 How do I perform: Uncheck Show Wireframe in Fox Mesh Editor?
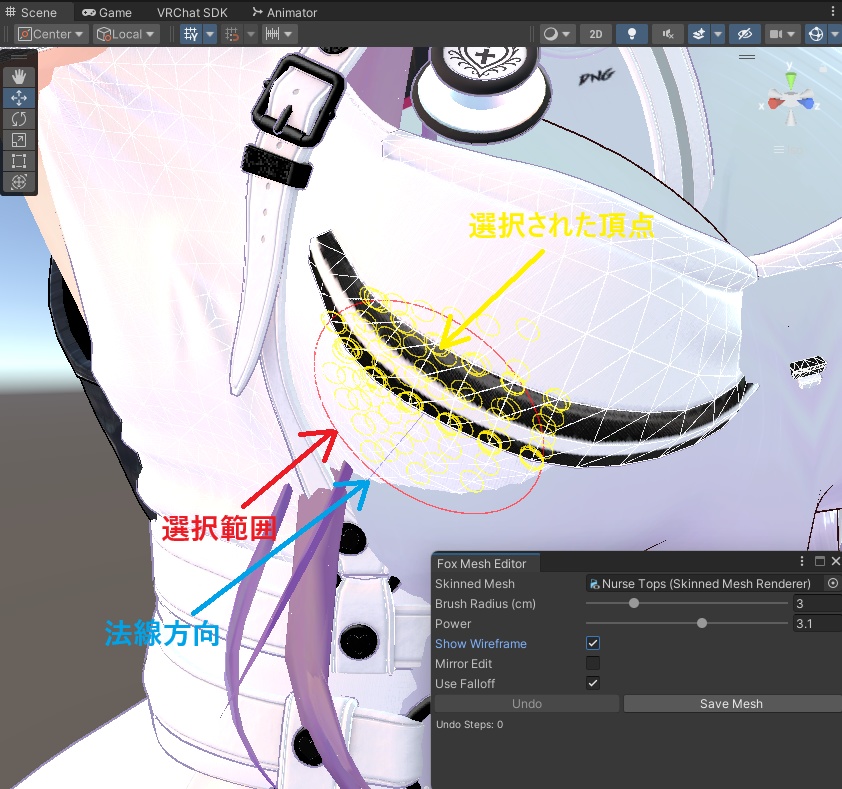[x=593, y=643]
